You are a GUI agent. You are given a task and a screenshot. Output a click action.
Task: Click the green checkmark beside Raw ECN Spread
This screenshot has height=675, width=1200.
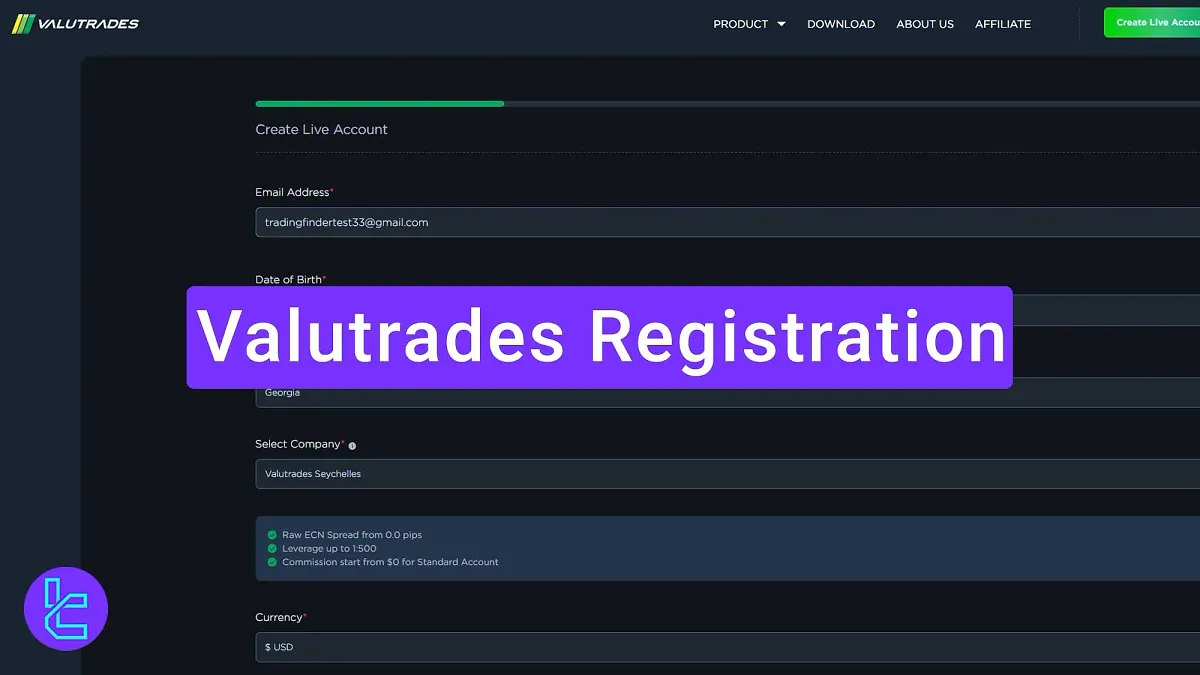point(270,535)
